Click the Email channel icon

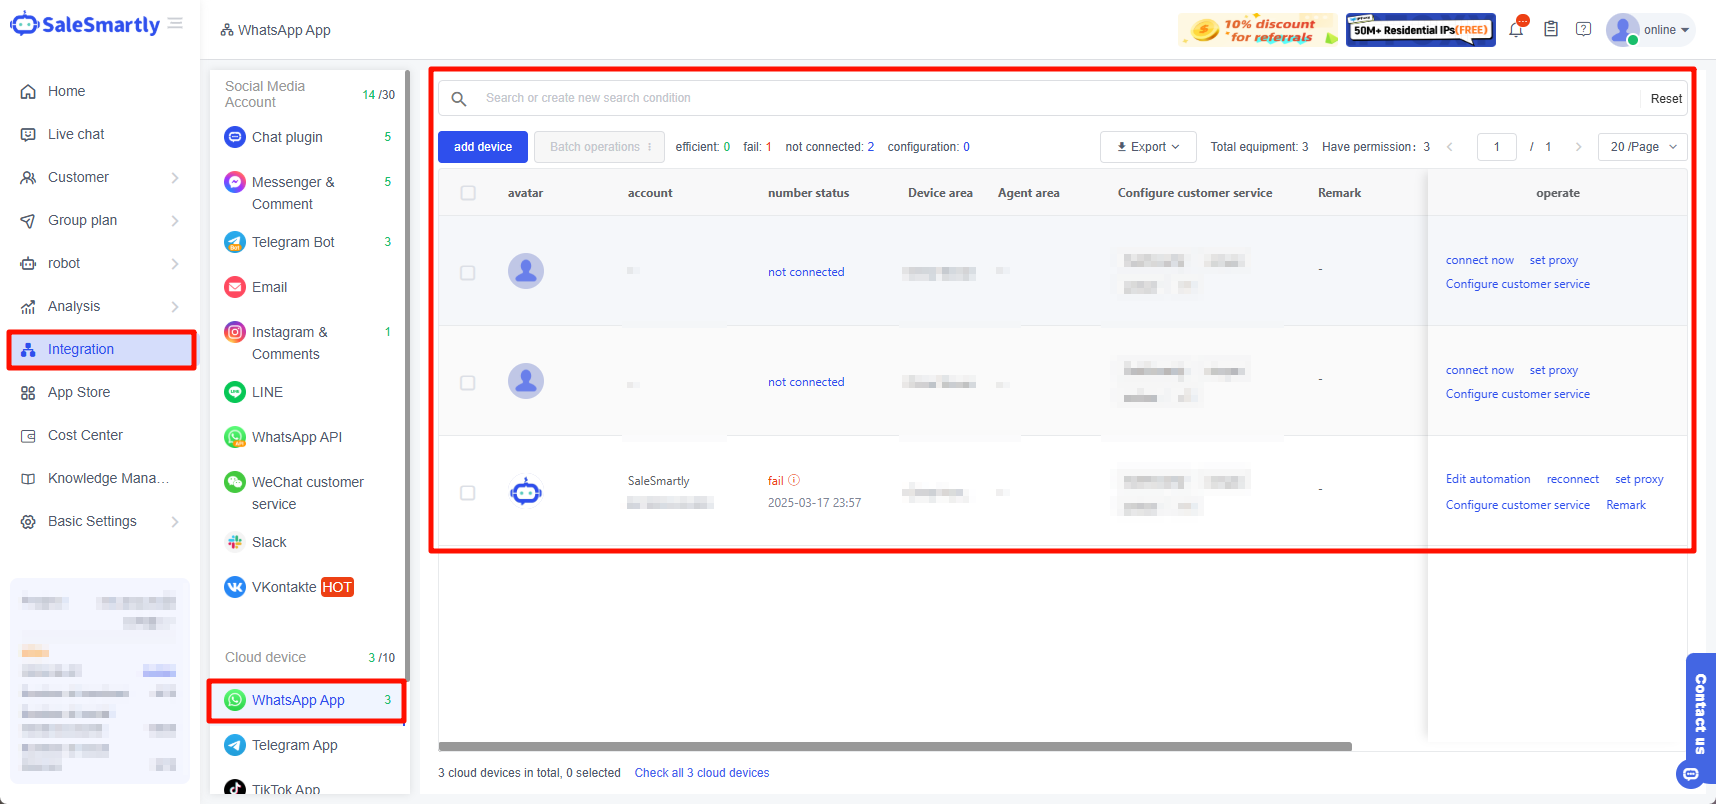pos(235,287)
